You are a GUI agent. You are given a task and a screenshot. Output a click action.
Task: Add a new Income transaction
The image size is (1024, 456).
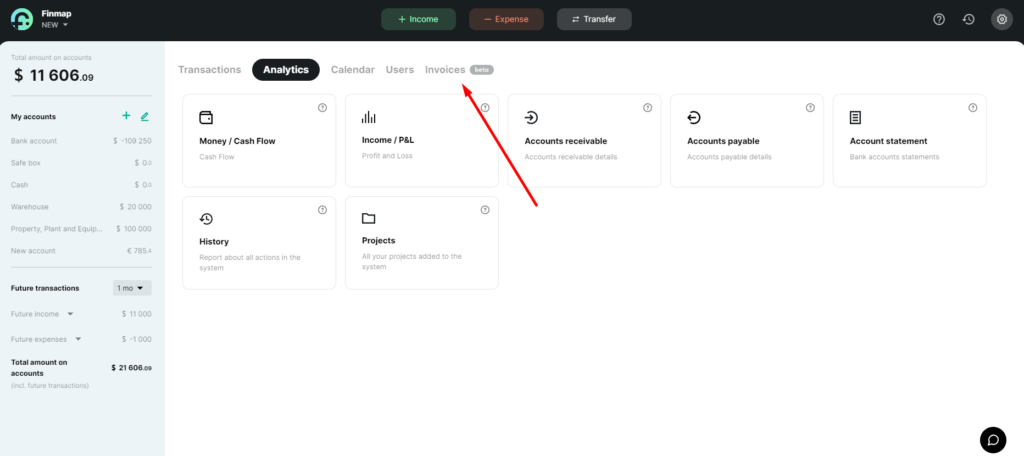click(x=418, y=19)
